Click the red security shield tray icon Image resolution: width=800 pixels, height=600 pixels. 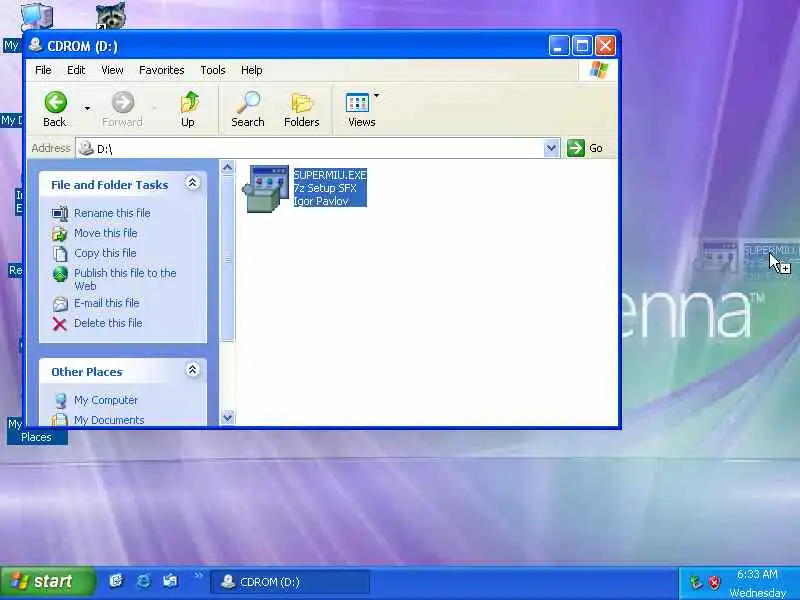(x=715, y=582)
